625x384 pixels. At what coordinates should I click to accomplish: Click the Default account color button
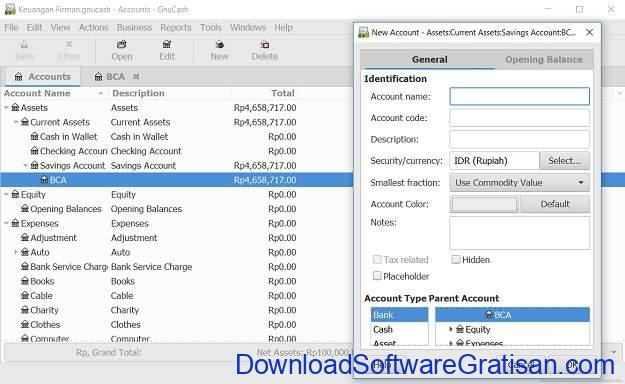555,204
